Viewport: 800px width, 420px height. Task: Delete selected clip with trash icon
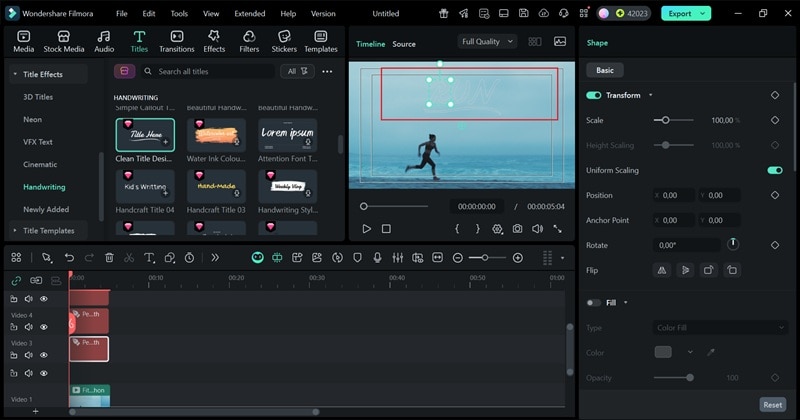pyautogui.click(x=109, y=258)
